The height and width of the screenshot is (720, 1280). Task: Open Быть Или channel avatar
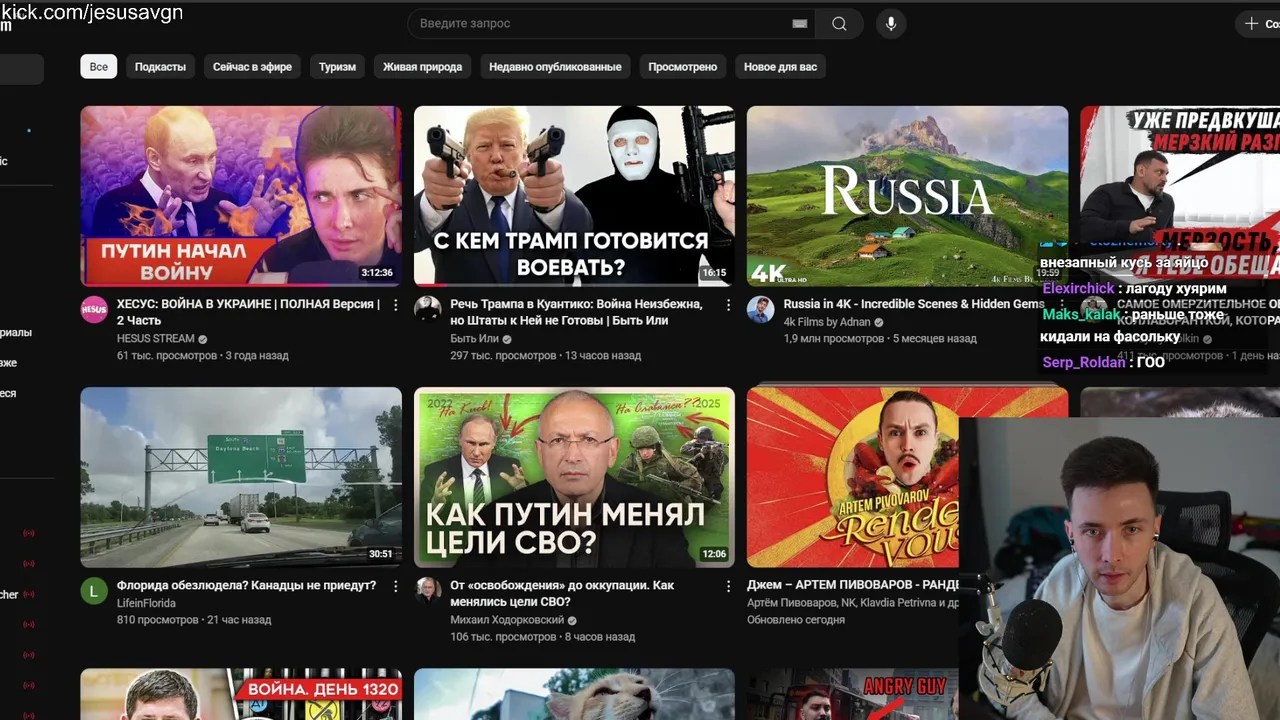tap(428, 309)
